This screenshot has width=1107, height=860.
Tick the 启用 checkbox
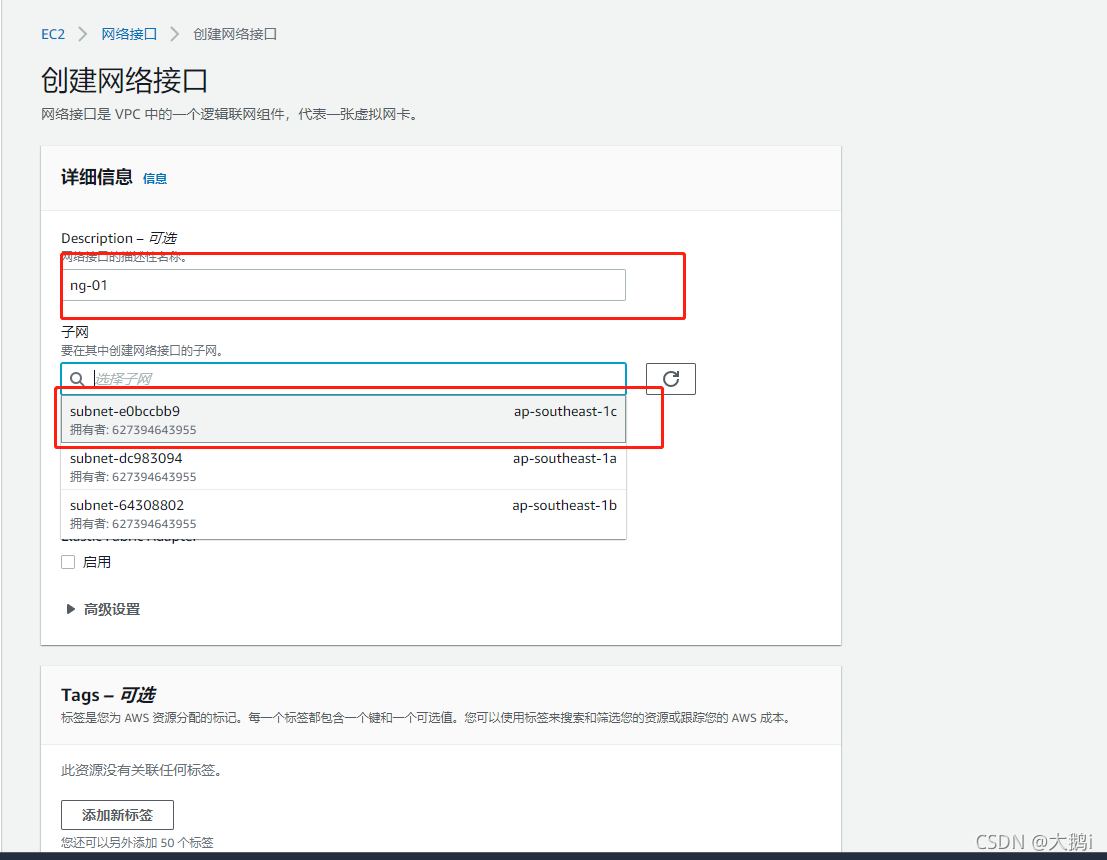point(68,562)
